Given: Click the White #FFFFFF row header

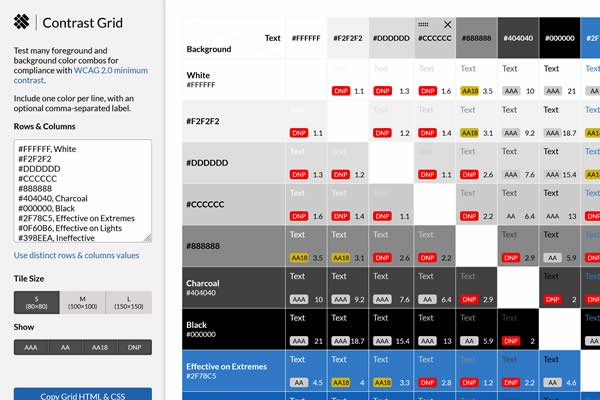Looking at the screenshot, I should click(233, 80).
